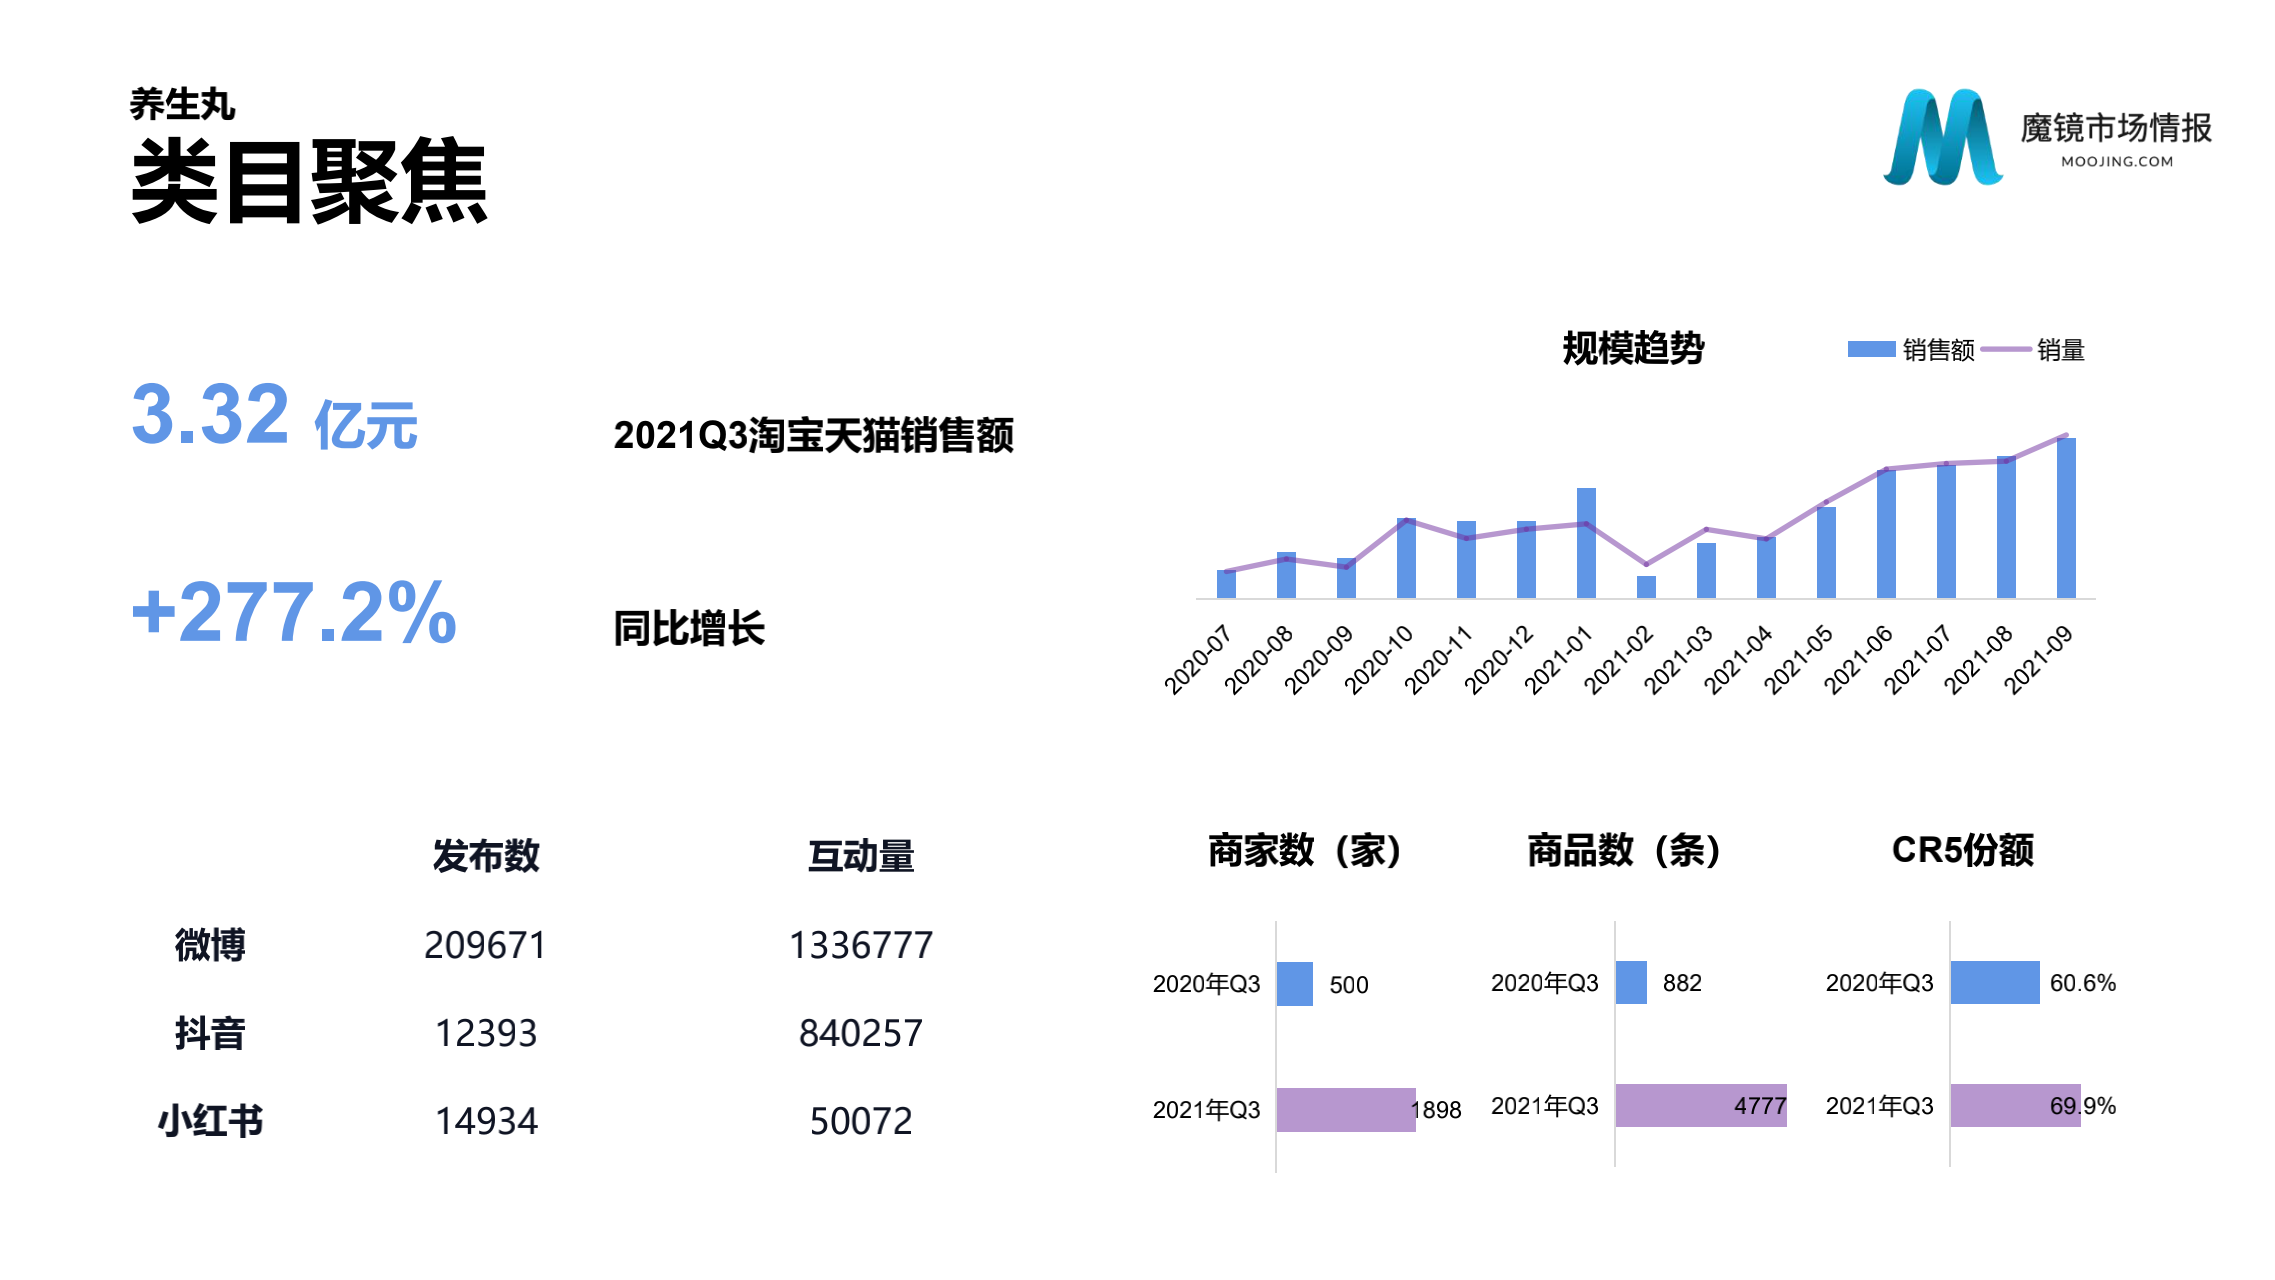Click the 发布数 column header
This screenshot has height=1280, width=2275.
pos(486,856)
